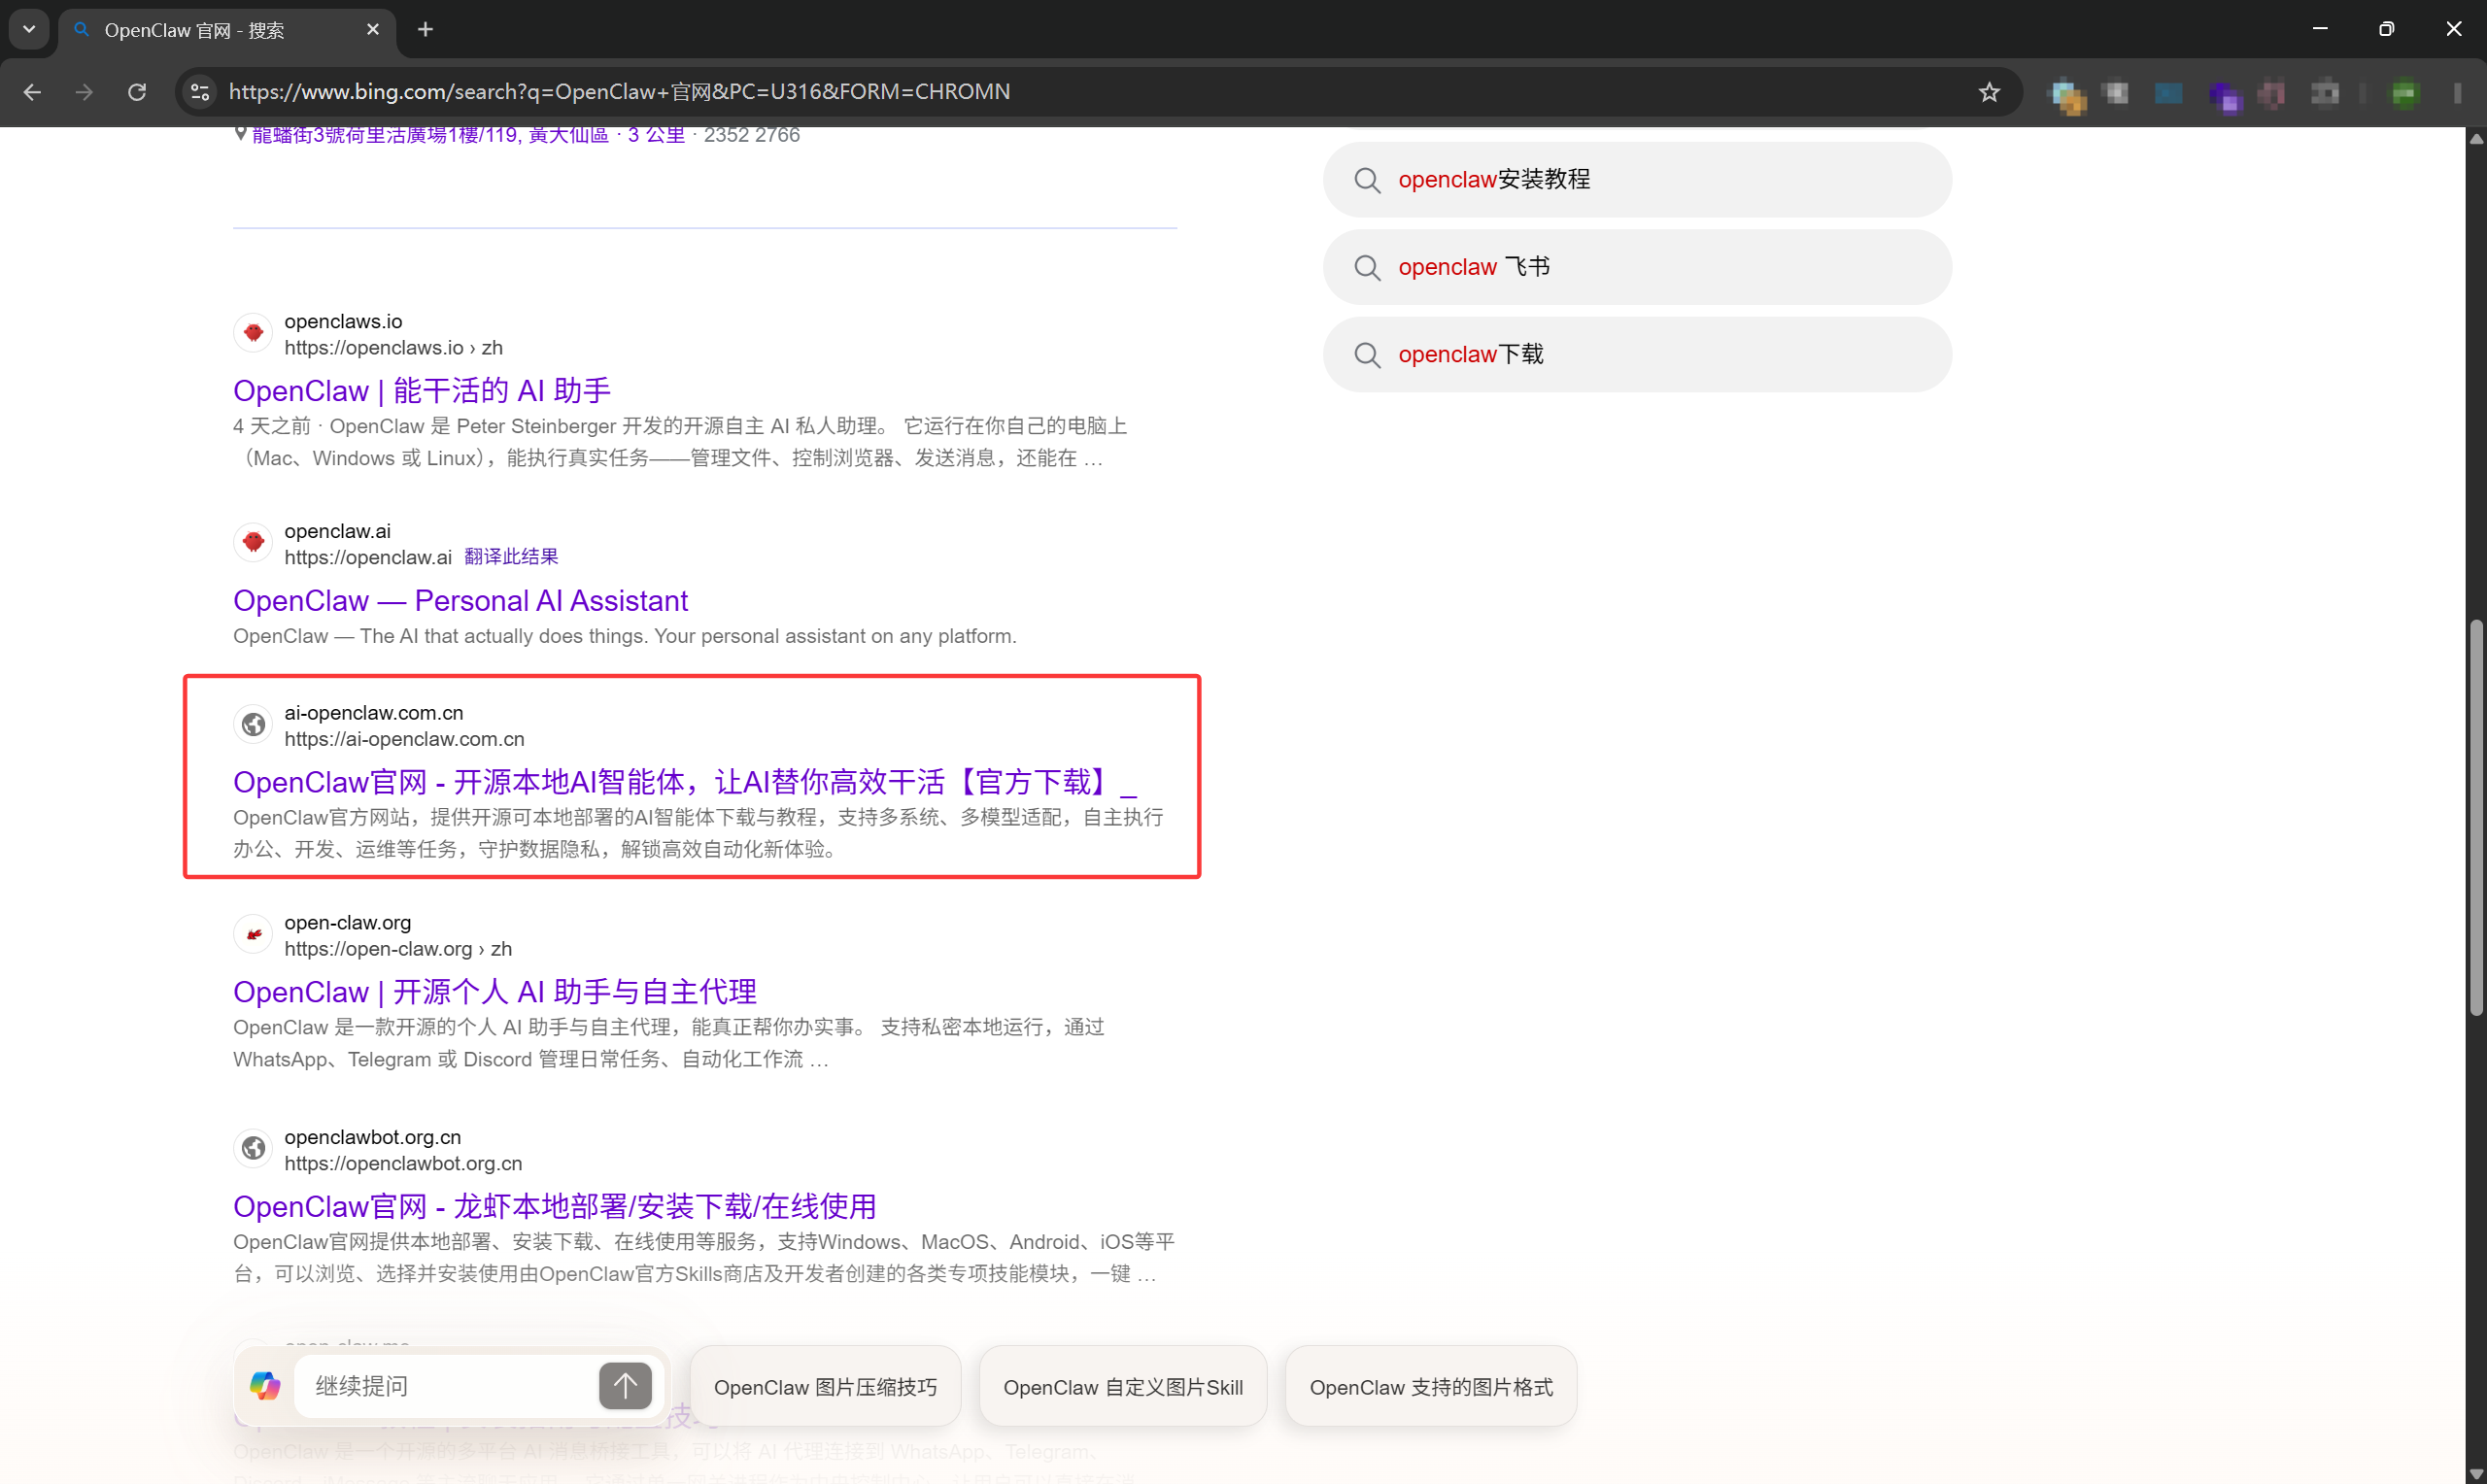Viewport: 2487px width, 1484px height.
Task: Open the OpenClaw — Personal AI Assistant result
Action: 460,600
